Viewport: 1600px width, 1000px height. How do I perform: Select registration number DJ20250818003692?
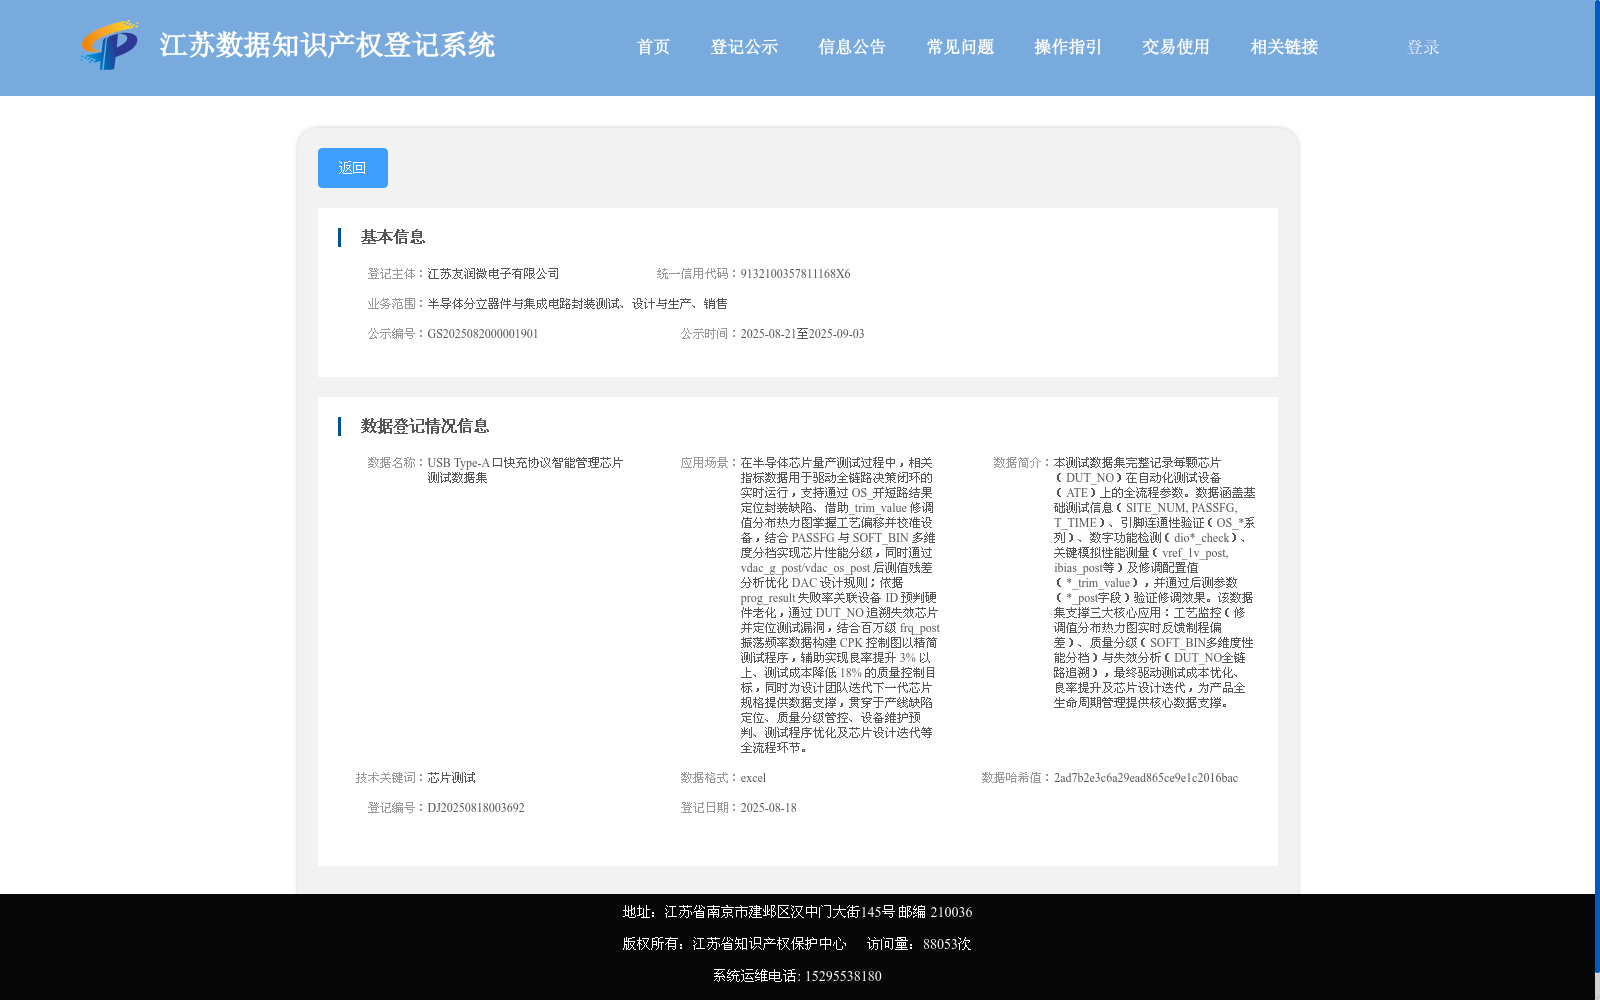(476, 808)
